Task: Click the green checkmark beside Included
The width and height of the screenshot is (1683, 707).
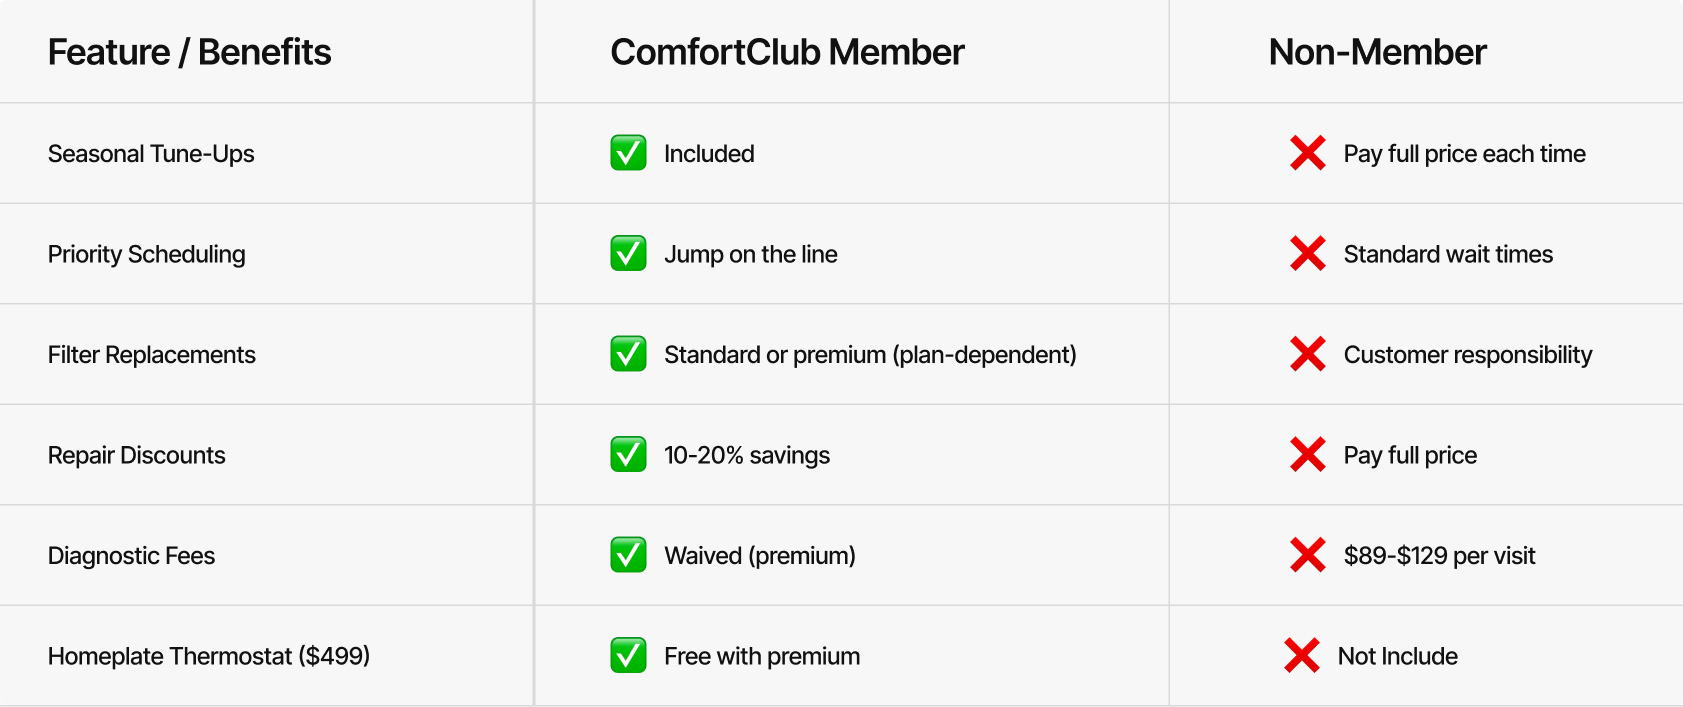Action: click(628, 153)
